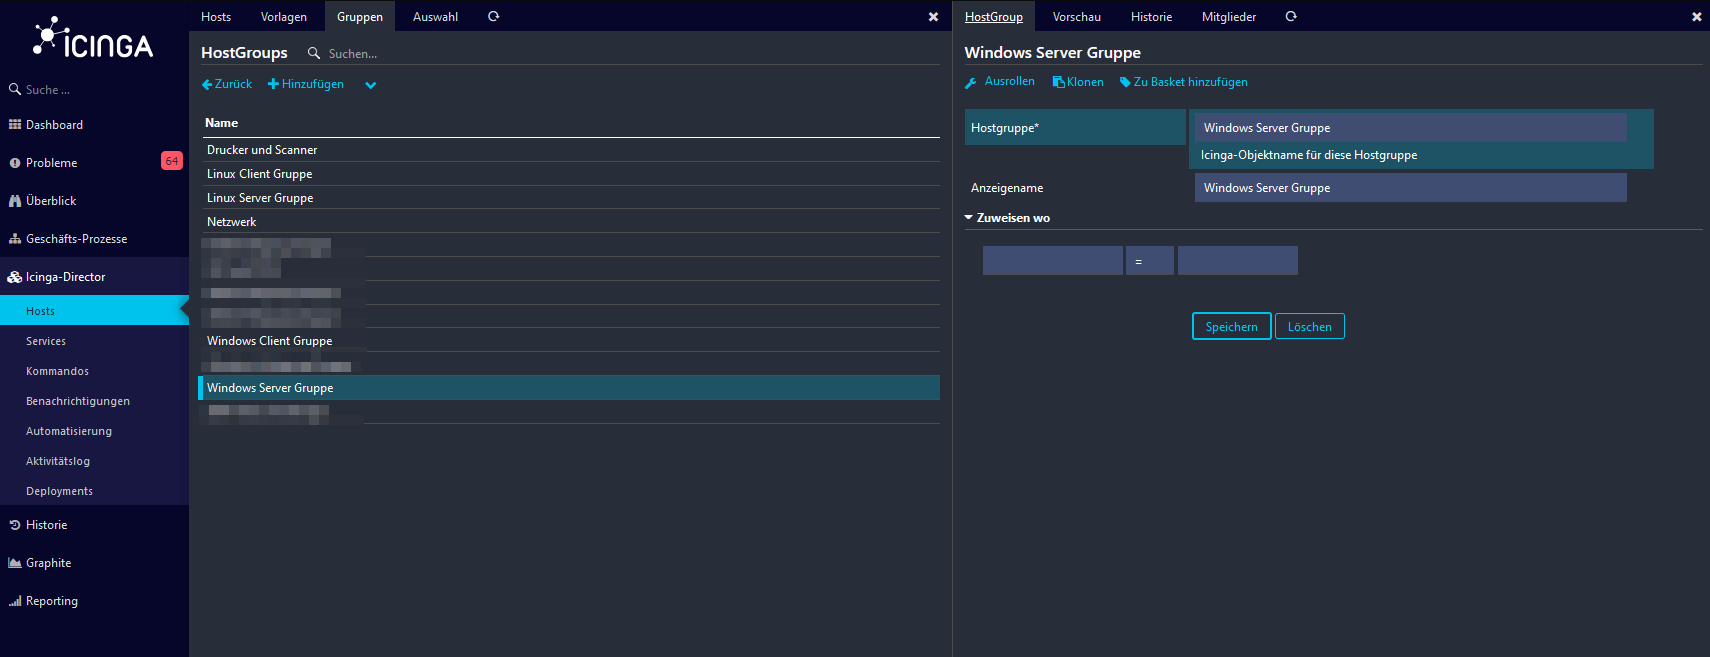The height and width of the screenshot is (657, 1710).
Task: Select Aktivitätslog in the Director submenu
Action: click(58, 461)
